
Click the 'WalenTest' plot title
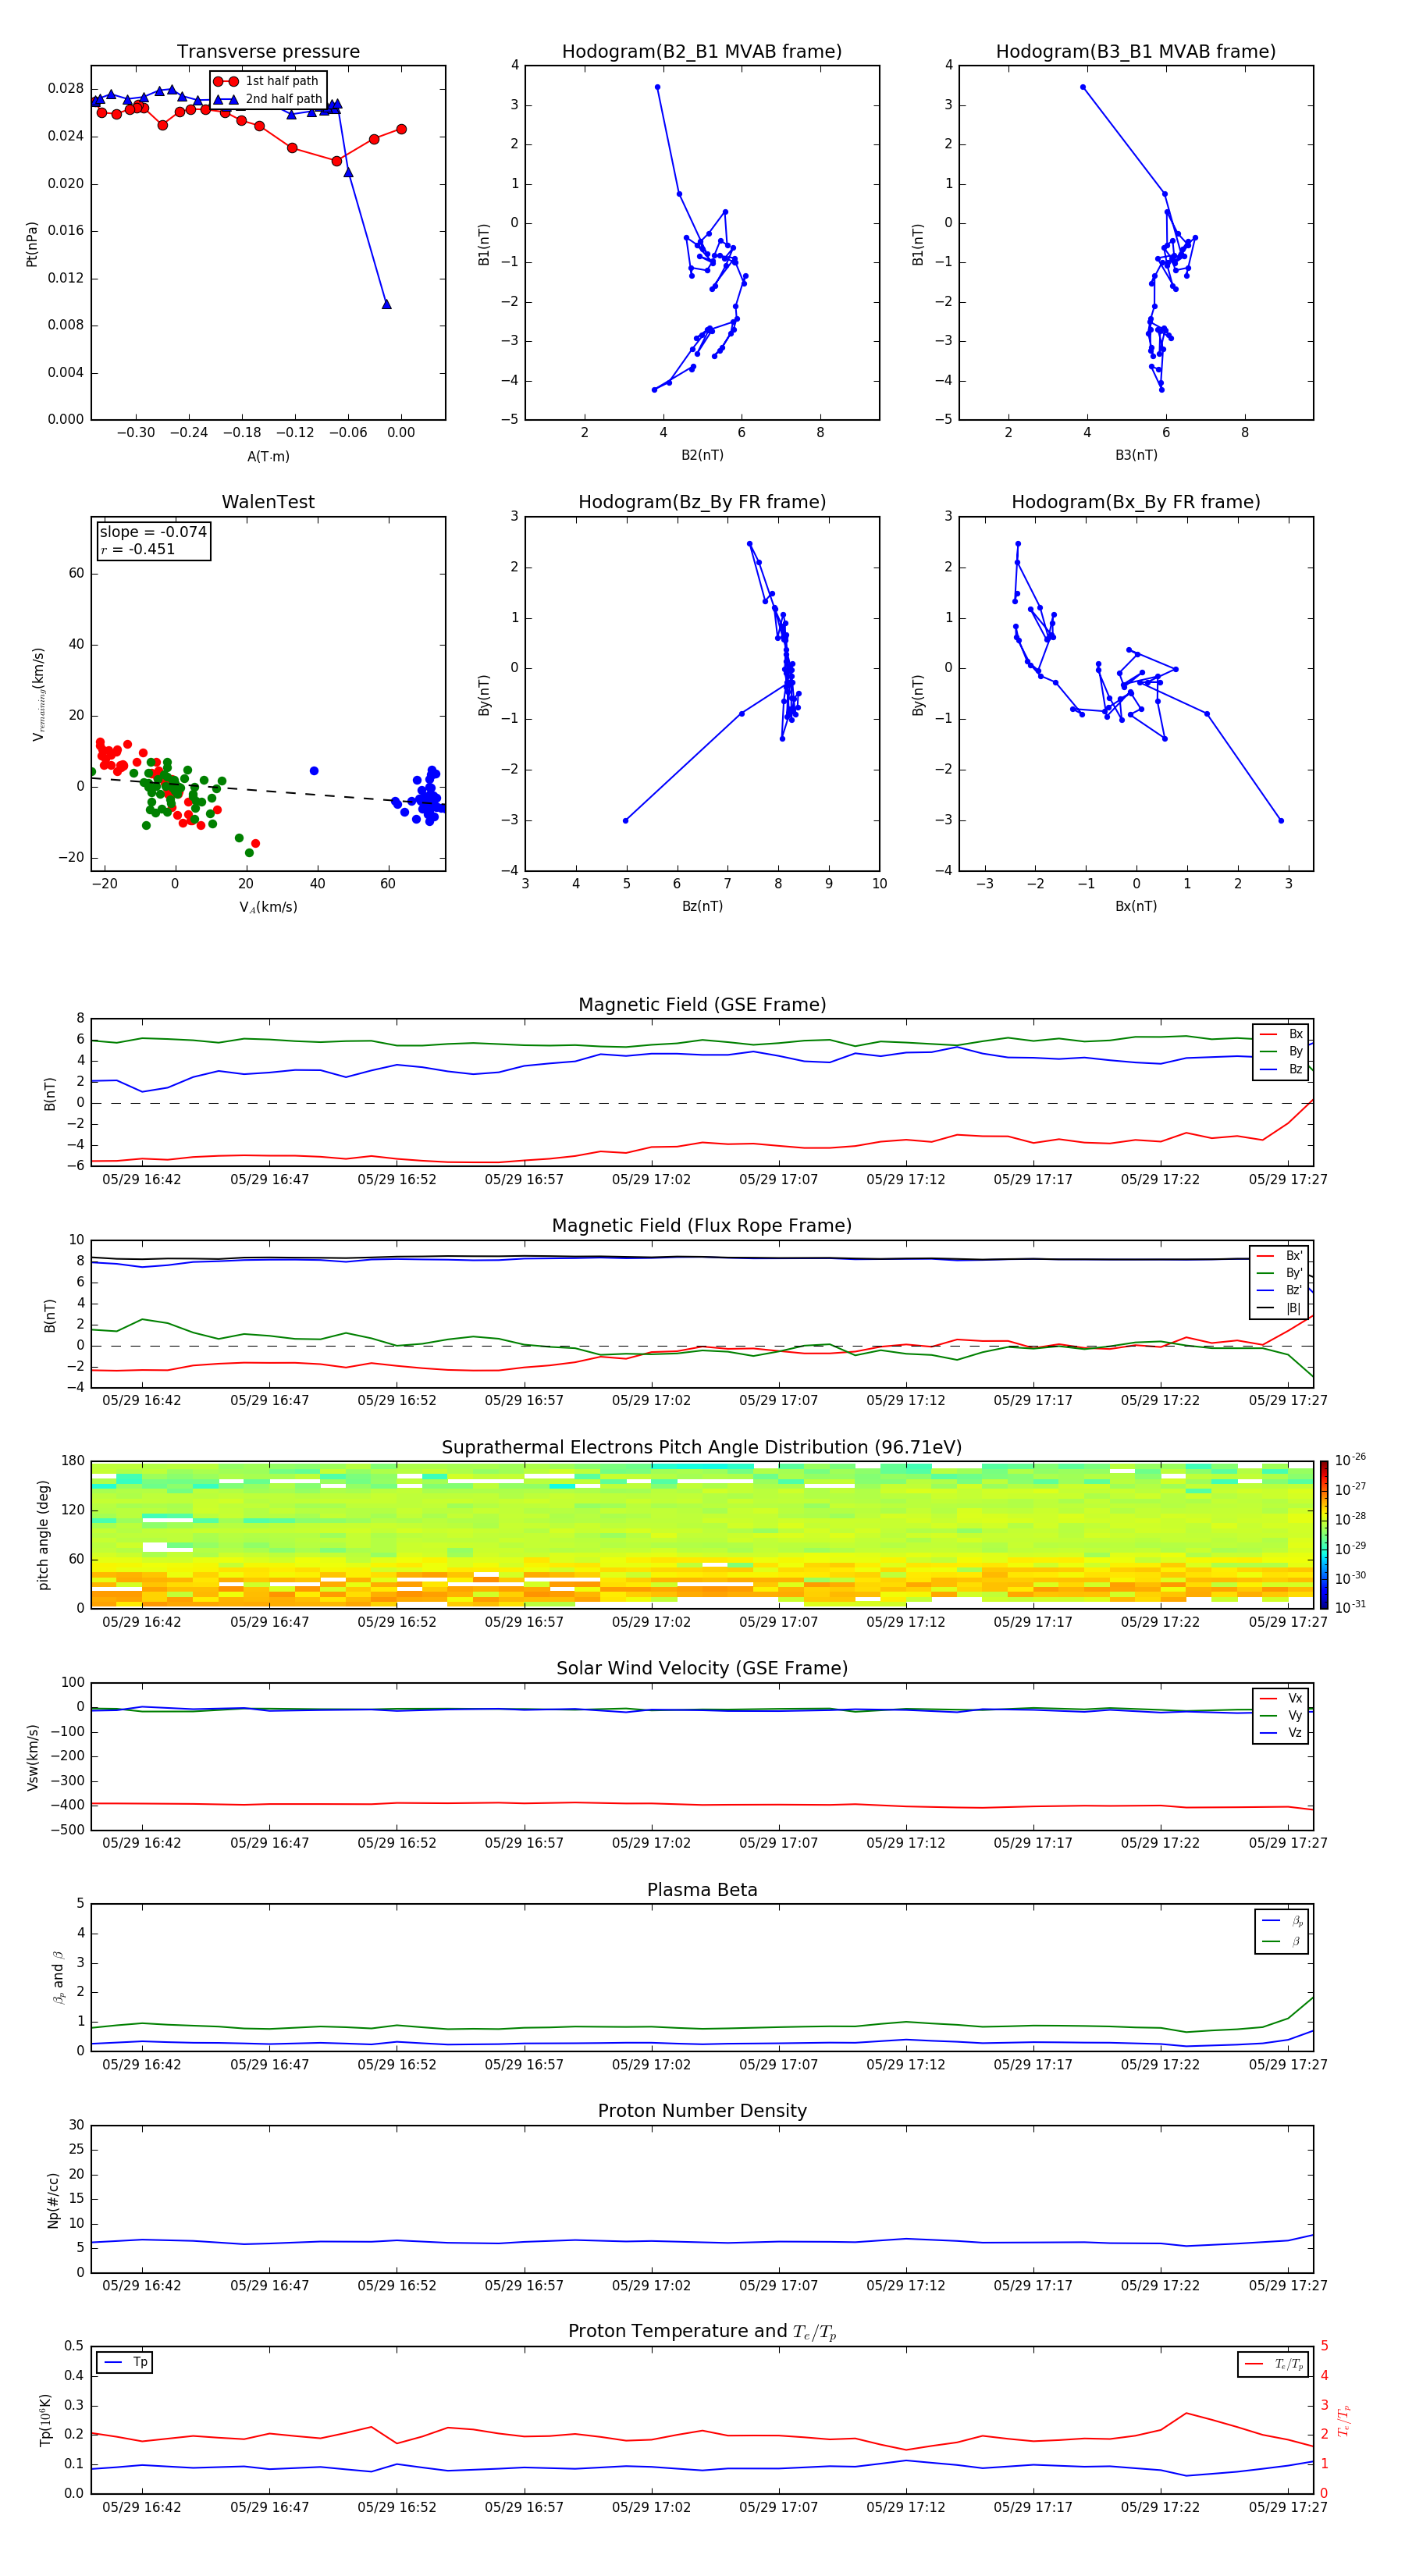[x=268, y=502]
